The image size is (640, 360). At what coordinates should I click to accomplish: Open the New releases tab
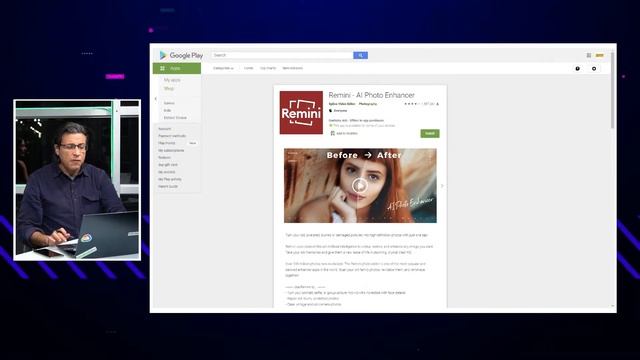pyautogui.click(x=293, y=68)
